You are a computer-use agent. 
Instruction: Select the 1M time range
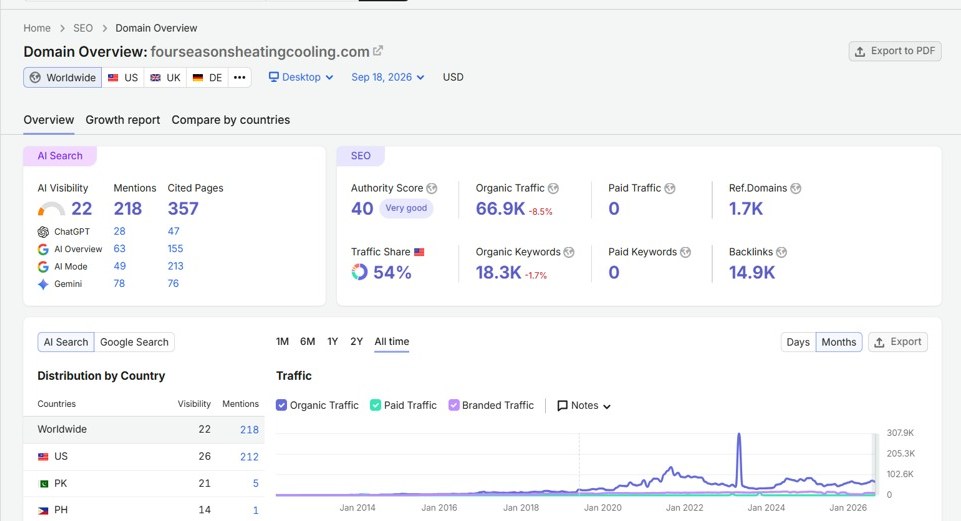(x=282, y=341)
